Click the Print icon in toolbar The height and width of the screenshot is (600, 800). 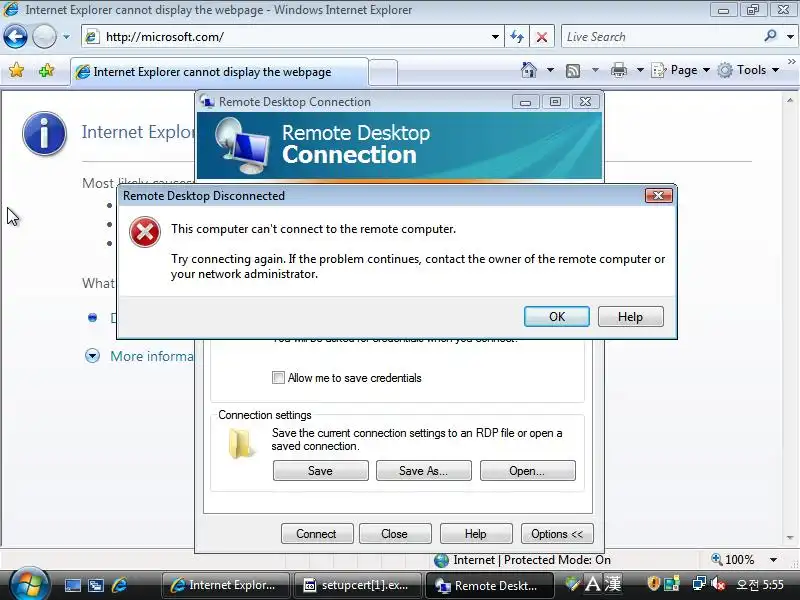pyautogui.click(x=619, y=70)
